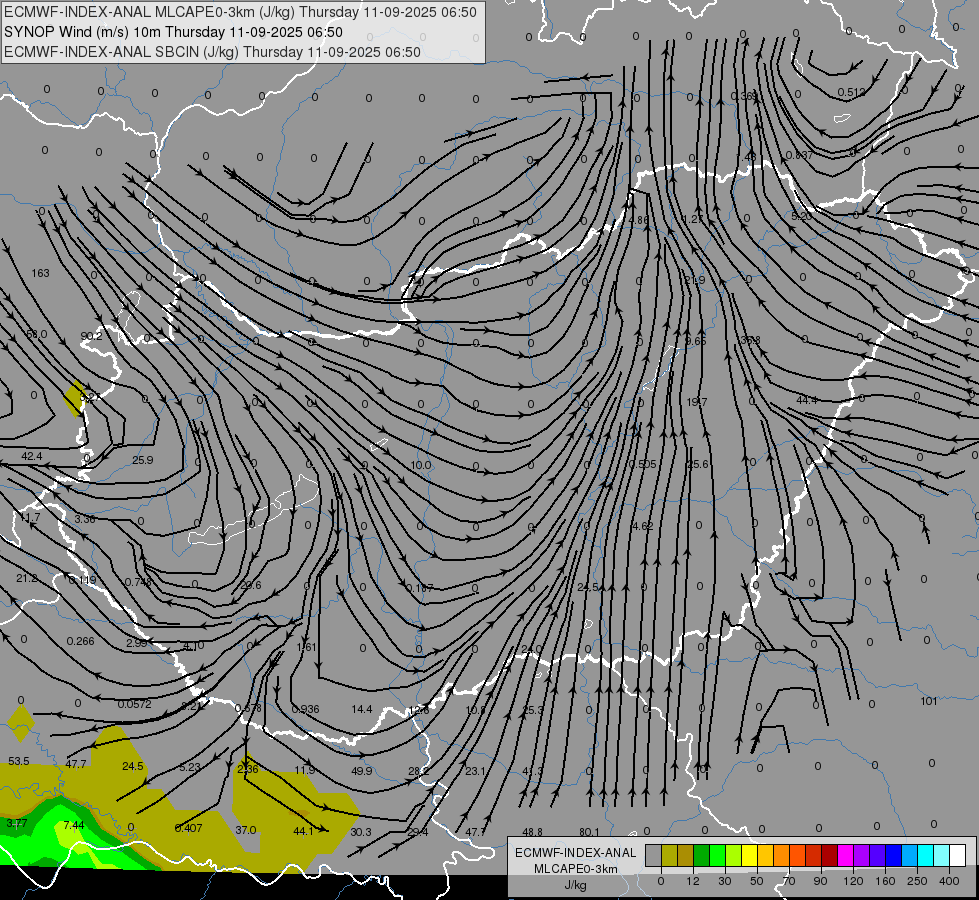Click the legend scale label 70
Screen dimensions: 979x900
click(x=789, y=881)
